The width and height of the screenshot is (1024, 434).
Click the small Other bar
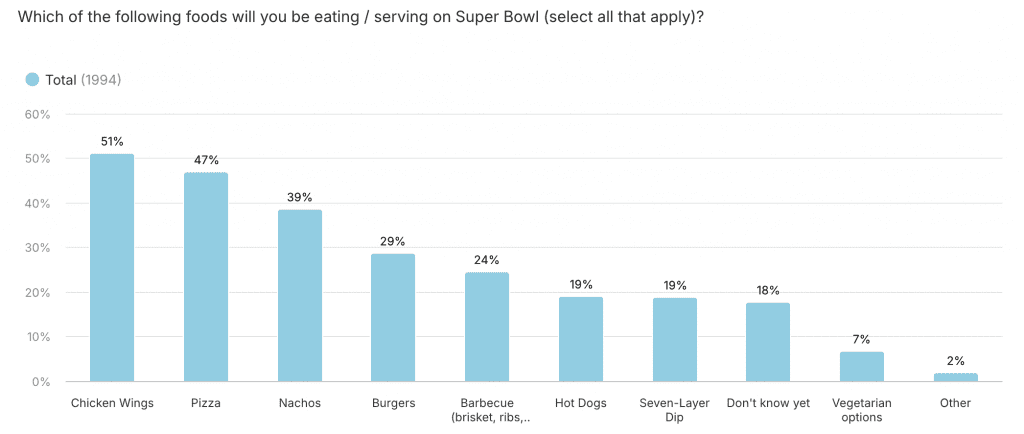coord(955,377)
